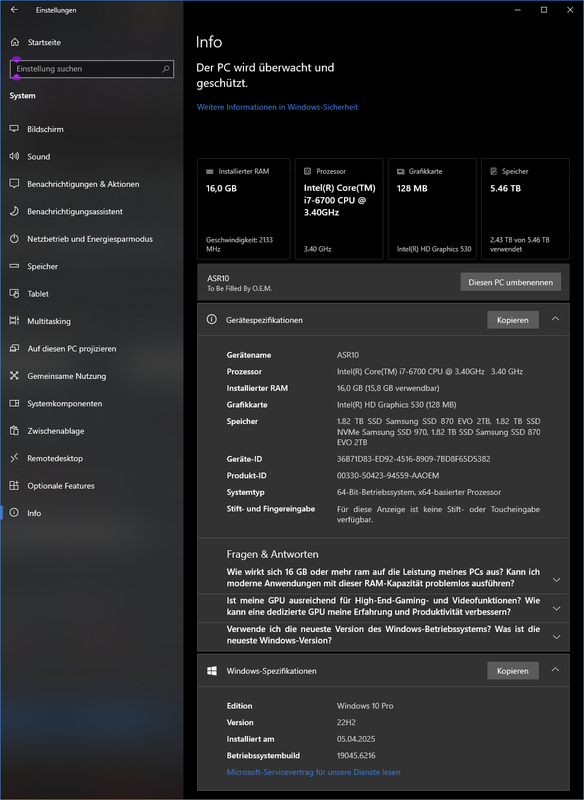Select the Multitasking icon
Screen dimensions: 584x800
click(14, 320)
